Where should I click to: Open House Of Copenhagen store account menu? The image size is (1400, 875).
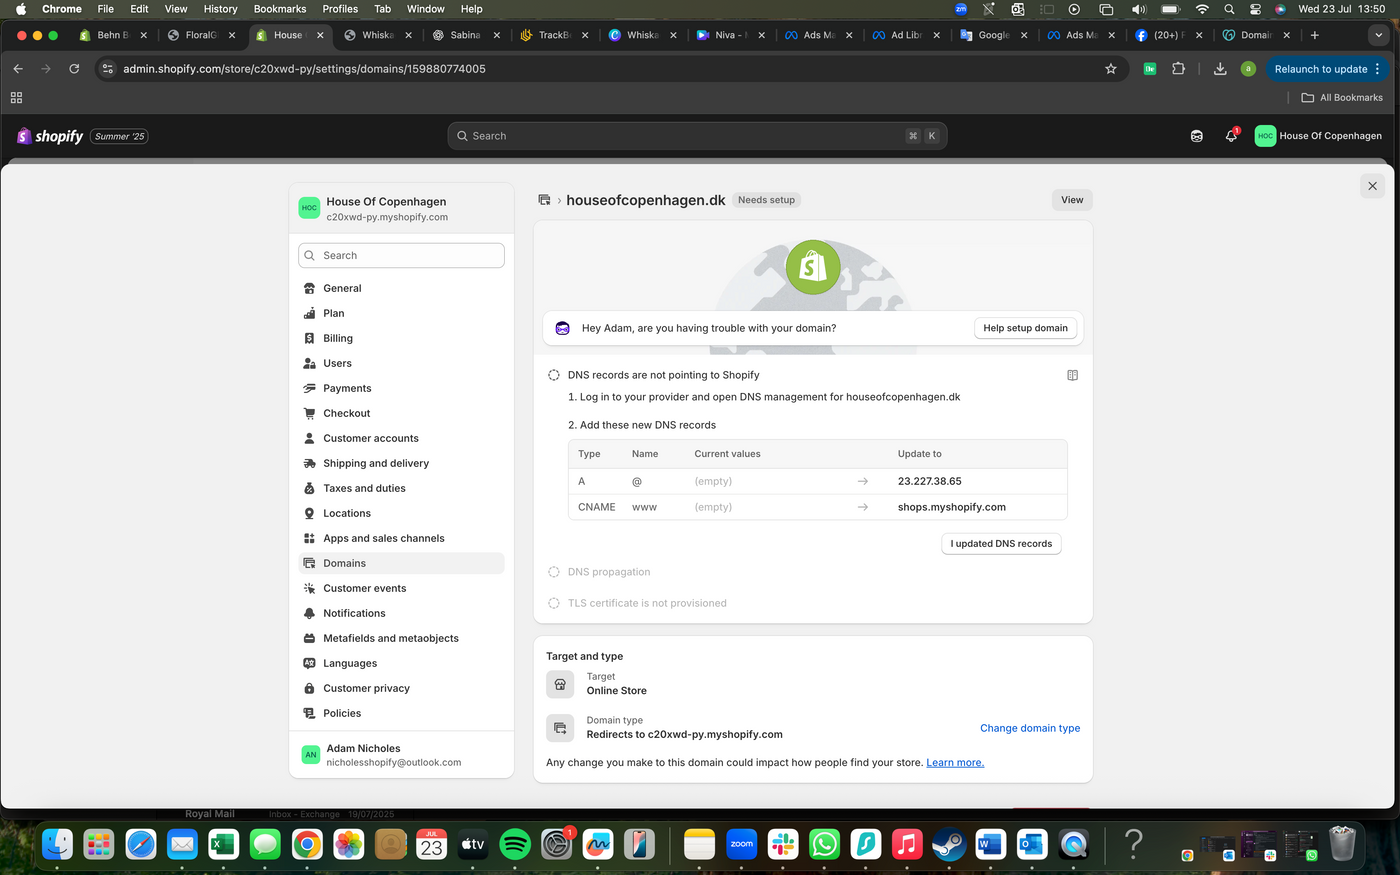point(1318,136)
